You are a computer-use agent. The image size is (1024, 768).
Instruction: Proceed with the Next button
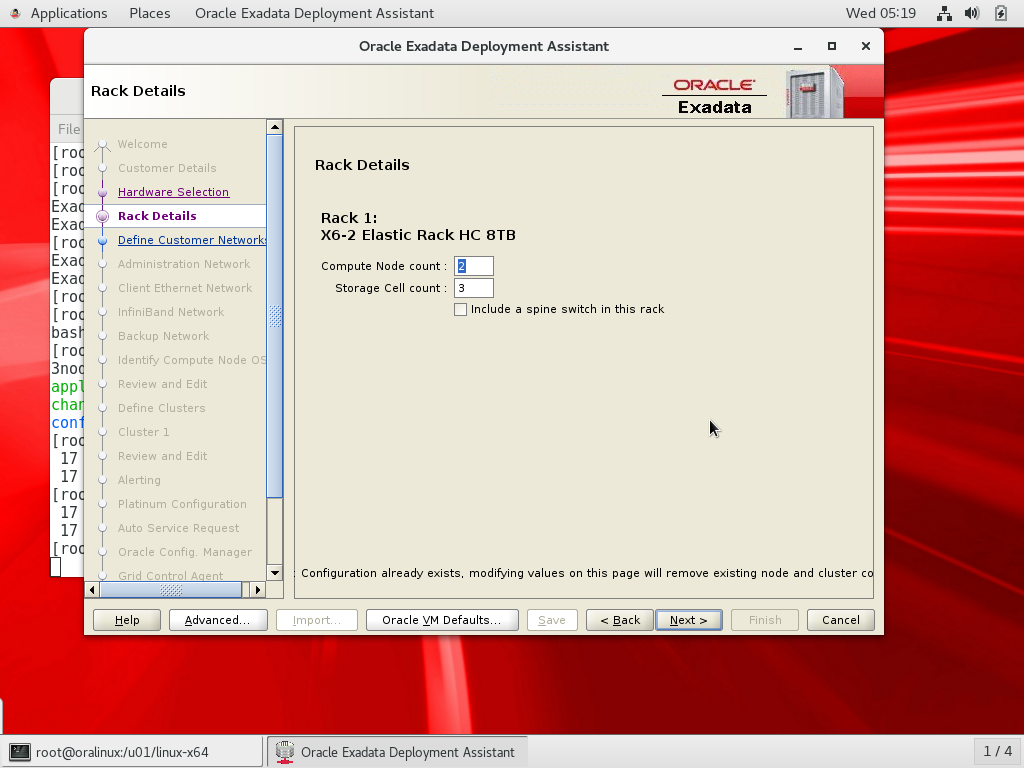click(688, 620)
